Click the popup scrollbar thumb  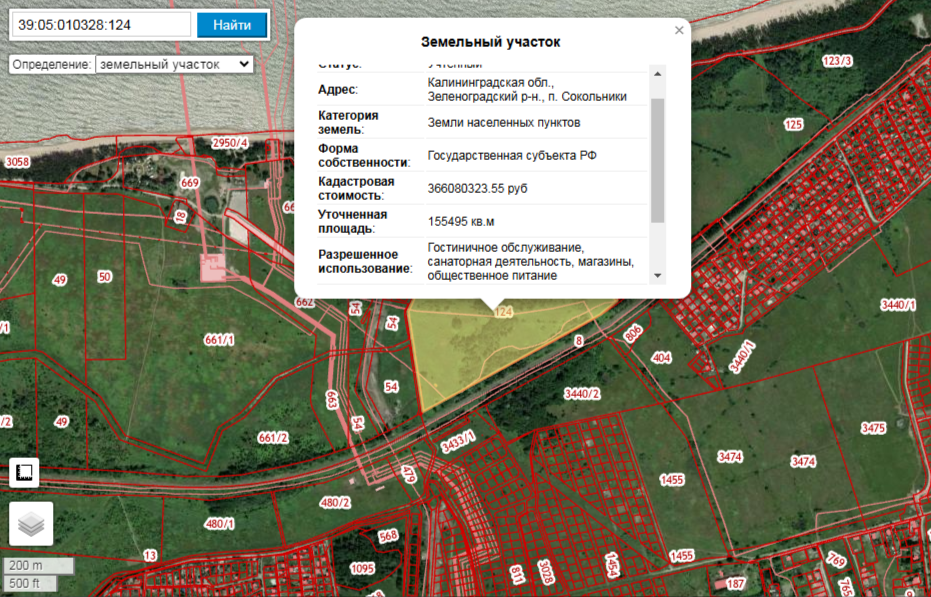pyautogui.click(x=657, y=160)
